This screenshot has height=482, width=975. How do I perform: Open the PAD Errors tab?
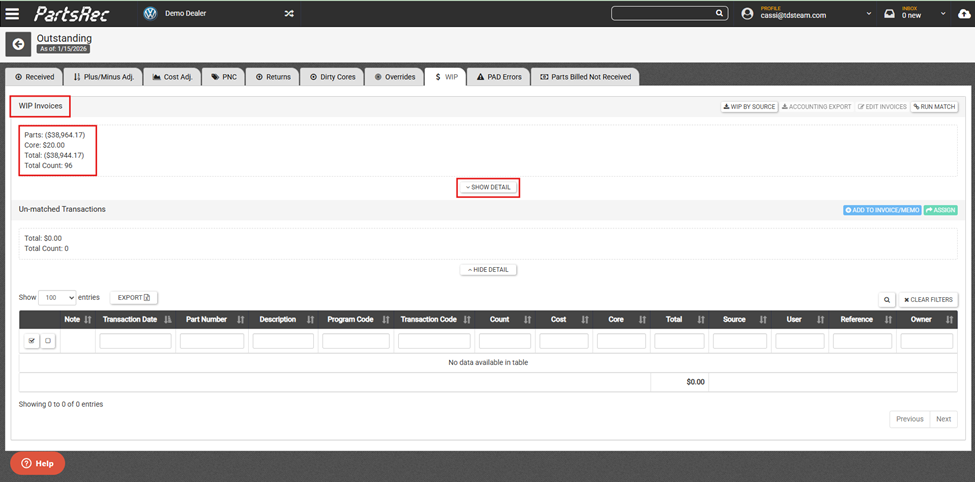[499, 76]
